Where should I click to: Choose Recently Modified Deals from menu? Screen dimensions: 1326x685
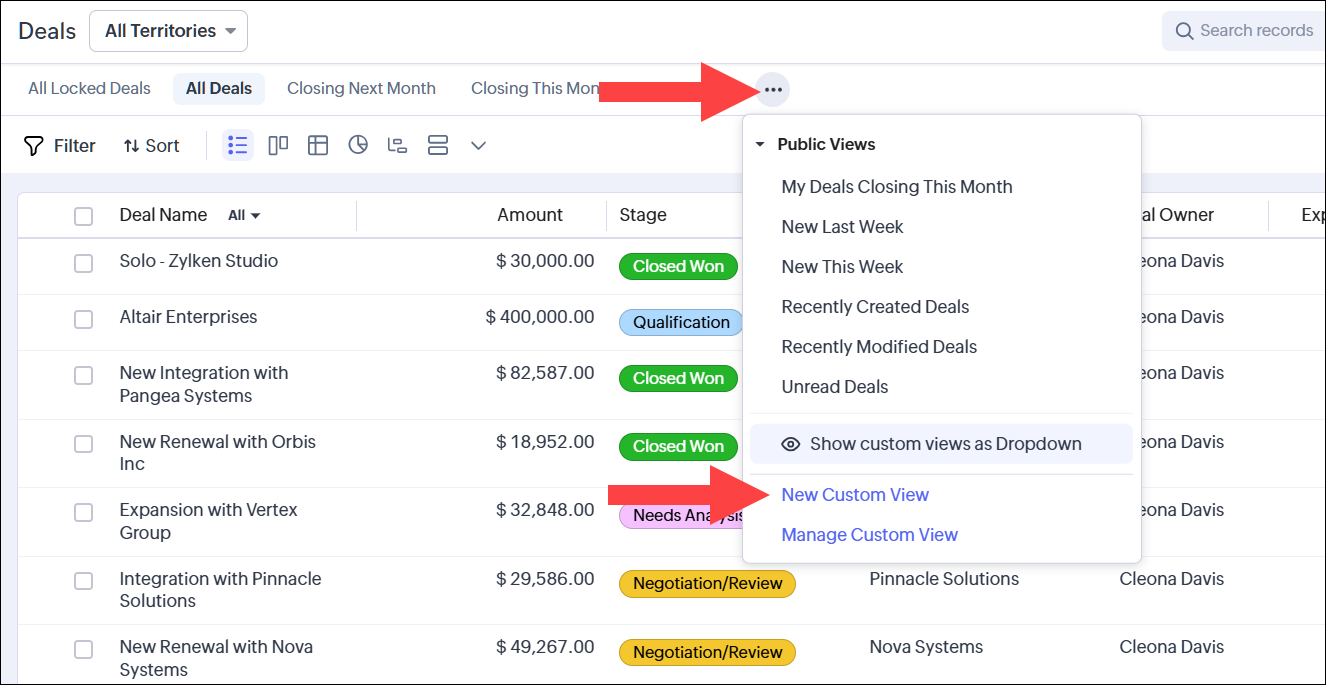pyautogui.click(x=879, y=347)
